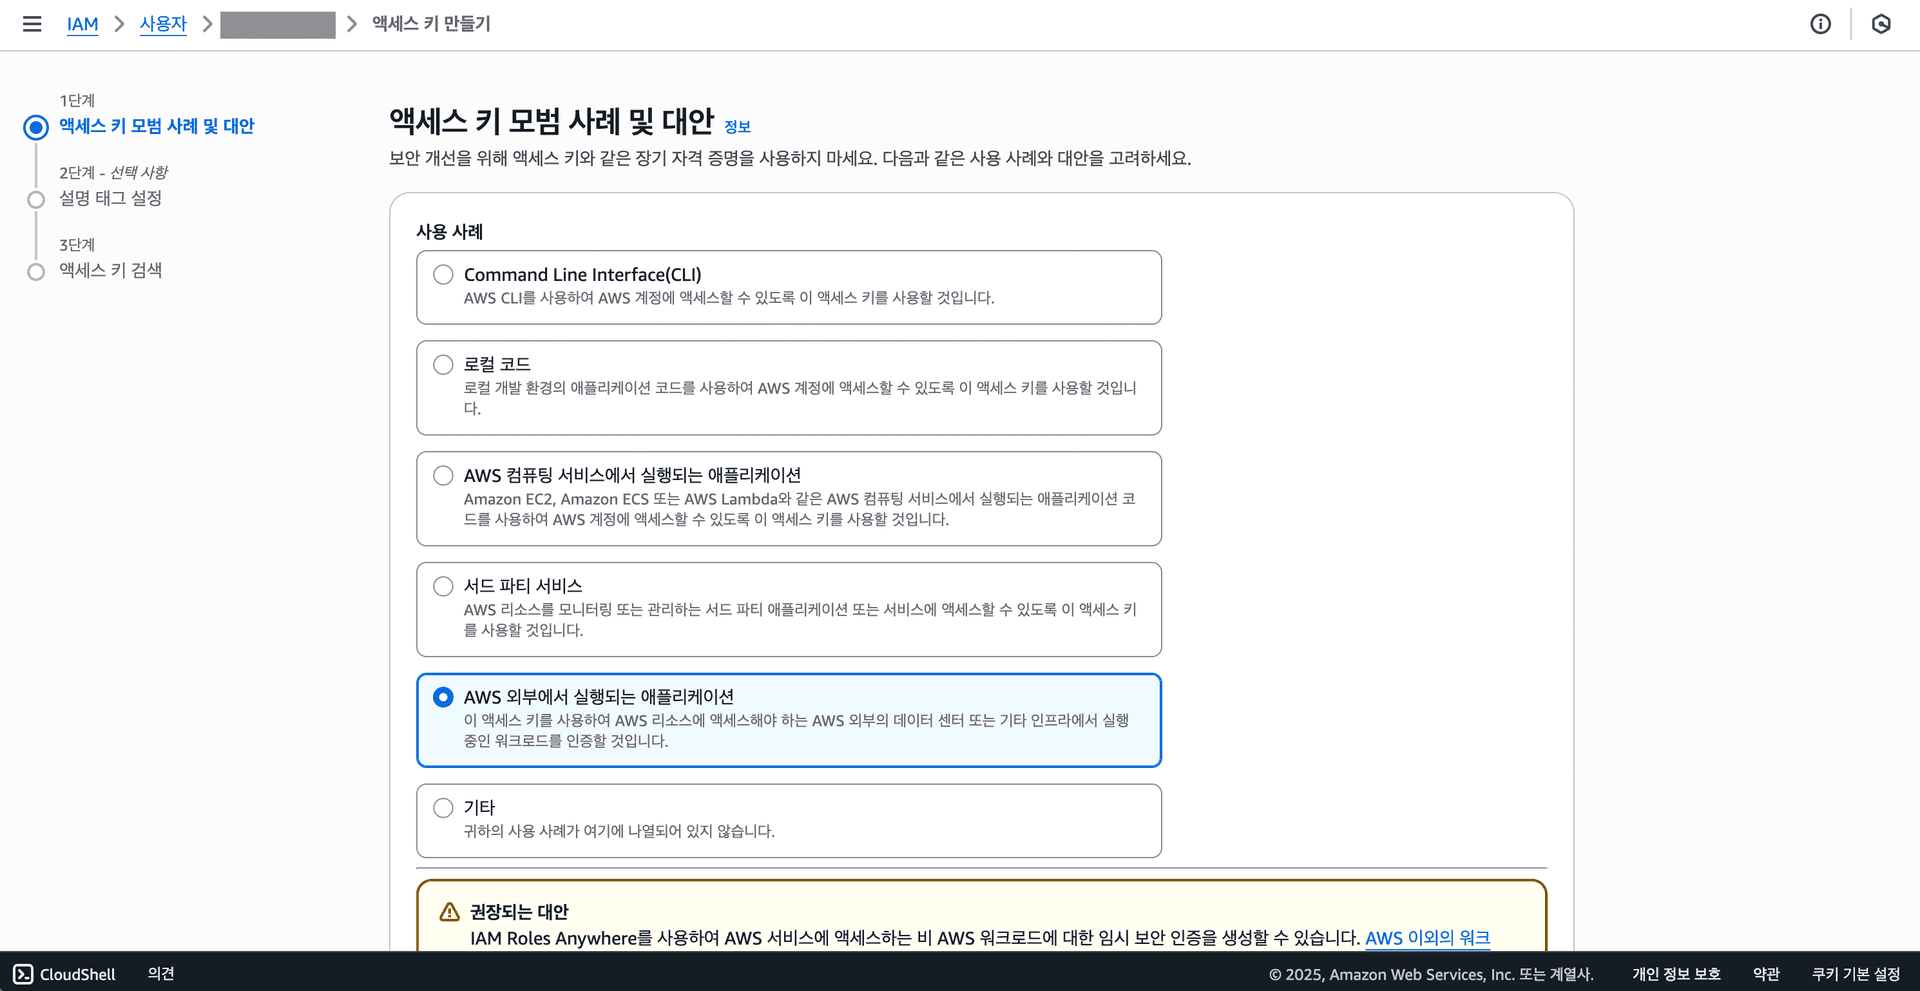View the 약관 footer link
The height and width of the screenshot is (991, 1920).
click(x=1766, y=973)
